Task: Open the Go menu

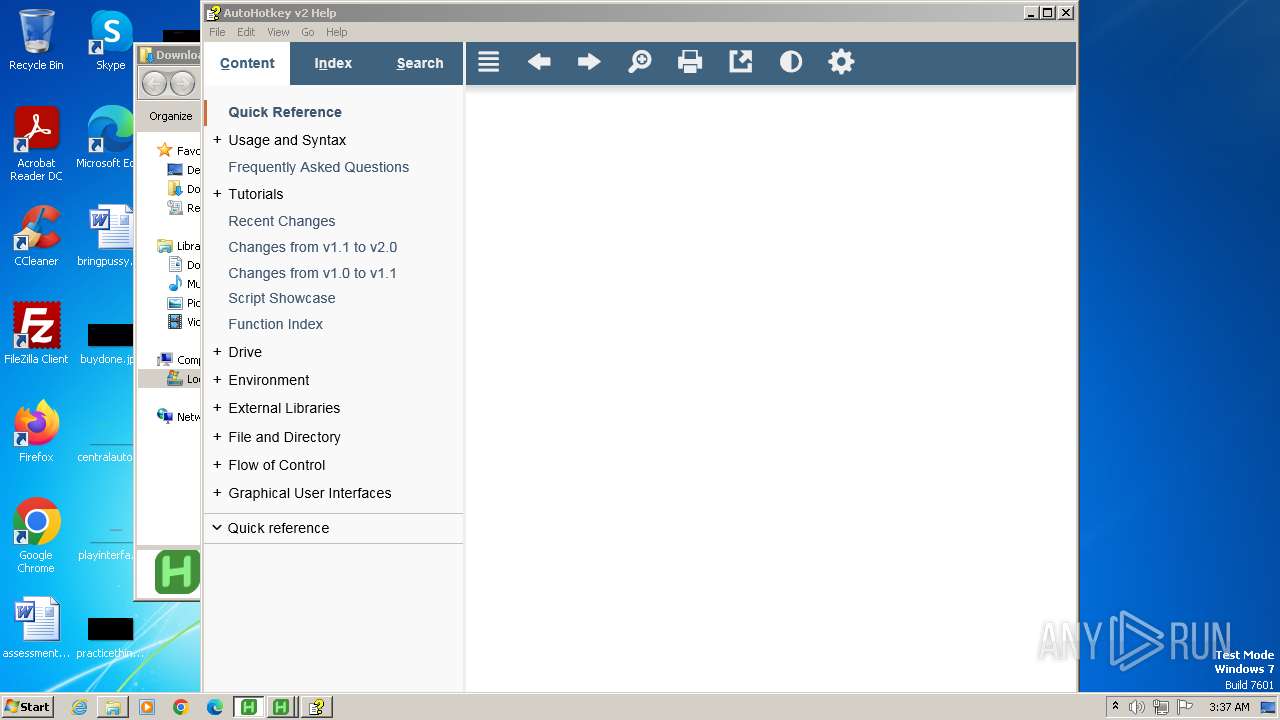Action: [x=308, y=32]
